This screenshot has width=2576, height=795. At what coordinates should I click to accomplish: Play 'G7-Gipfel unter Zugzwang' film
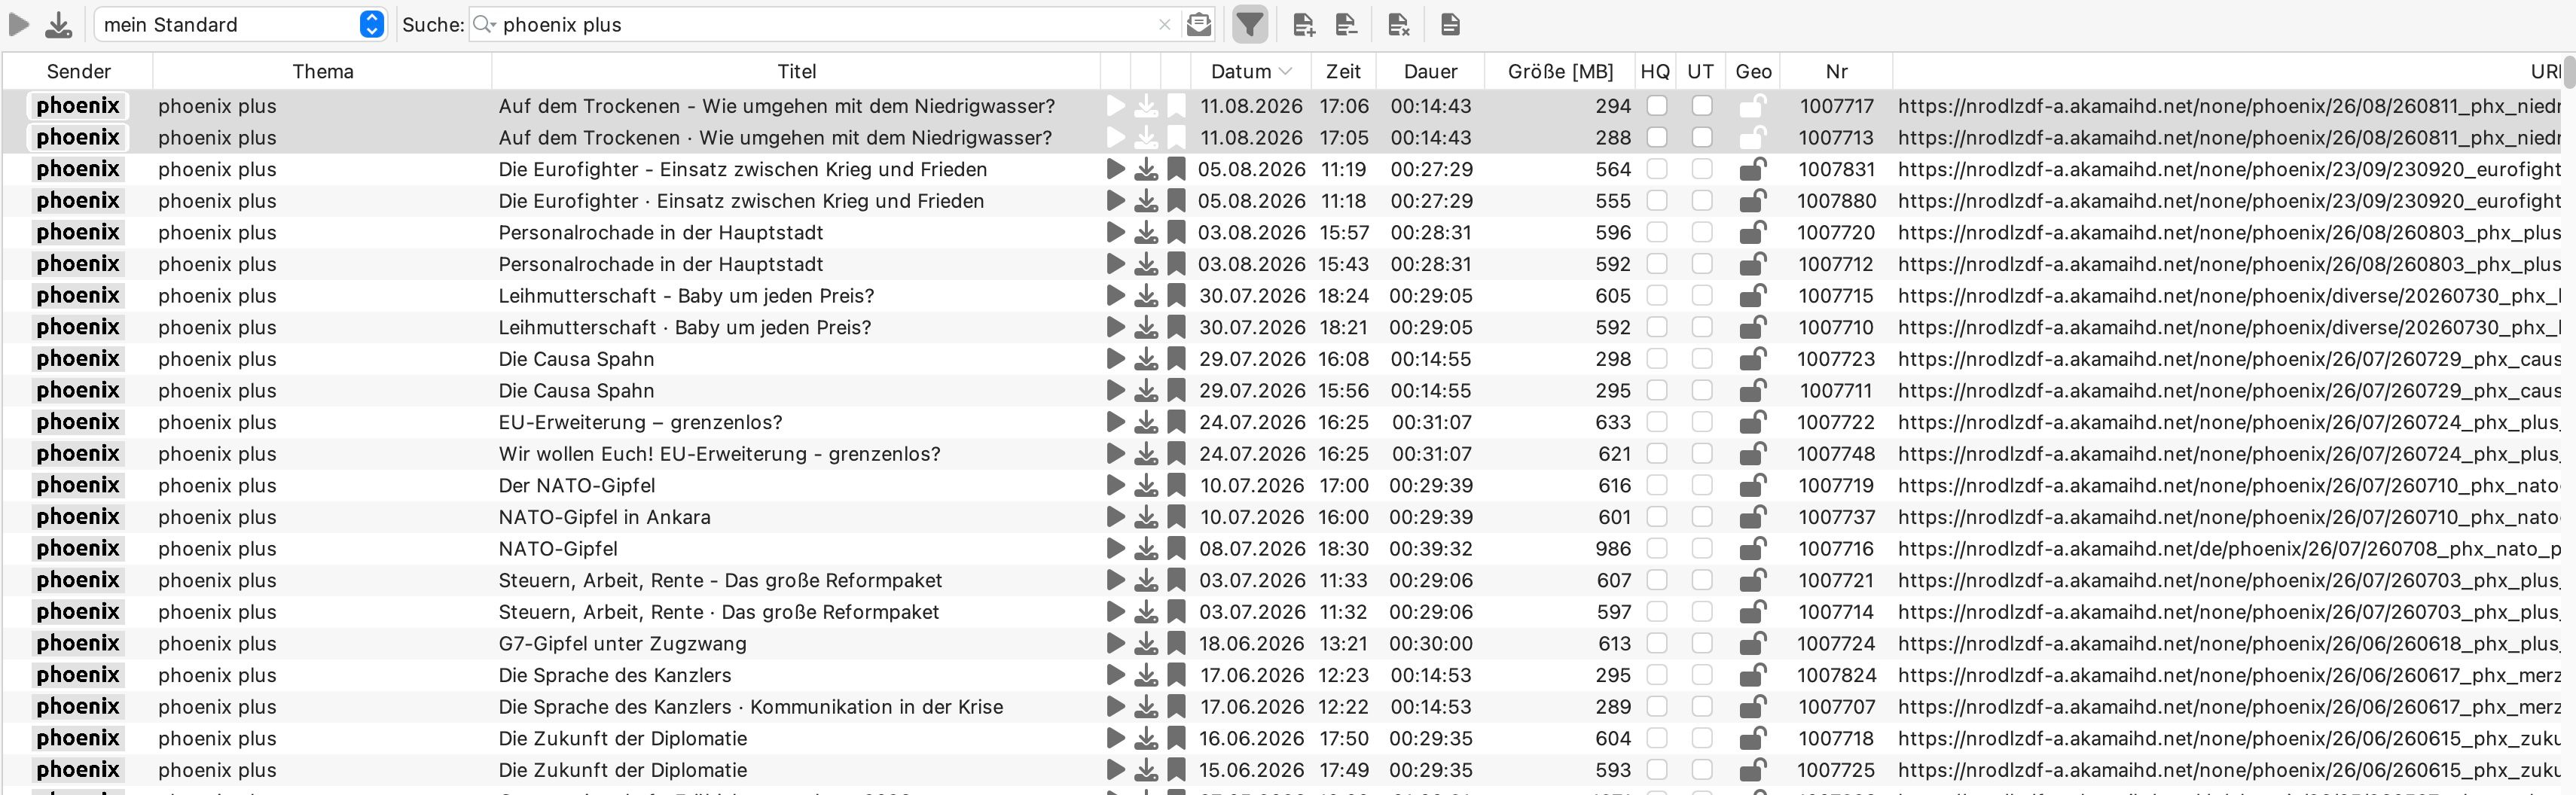pyautogui.click(x=1116, y=644)
